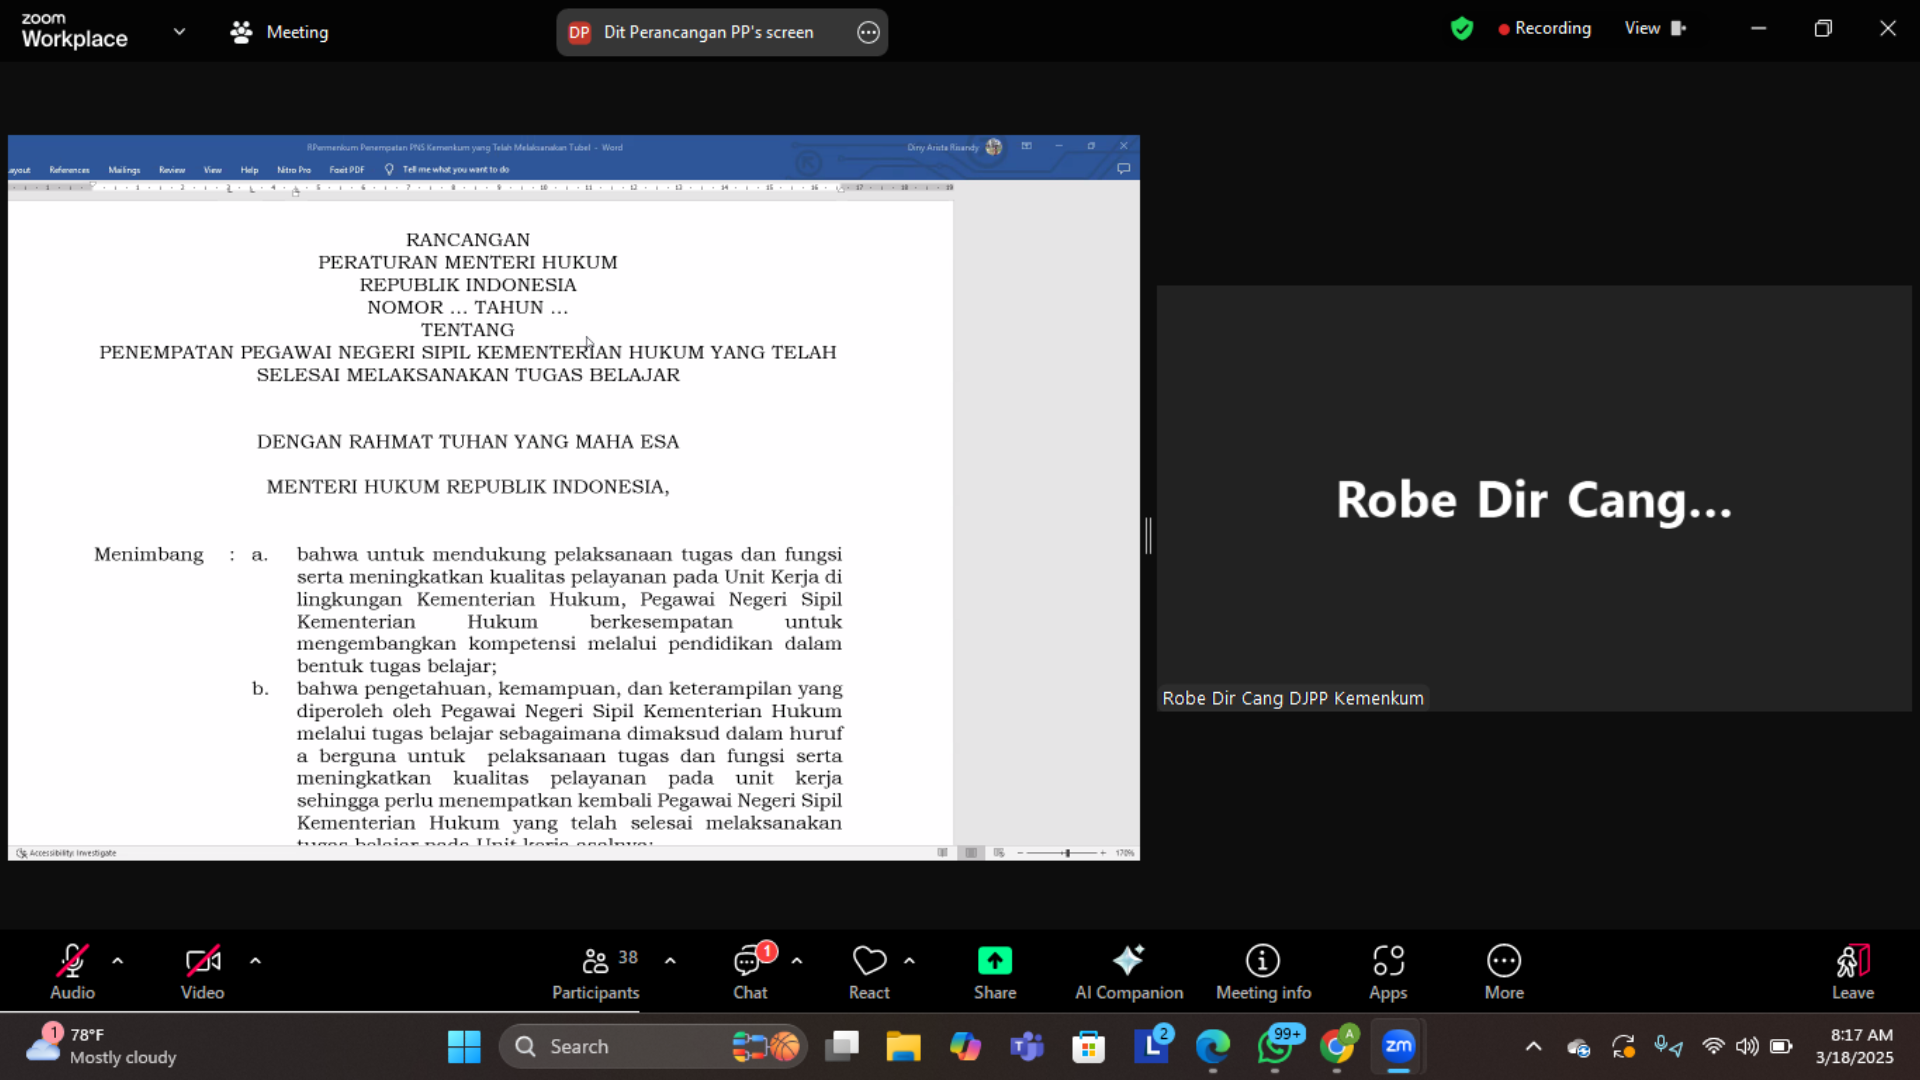Click the Meeting tab at top
Viewport: 1920px width, 1080px height.
pos(279,32)
